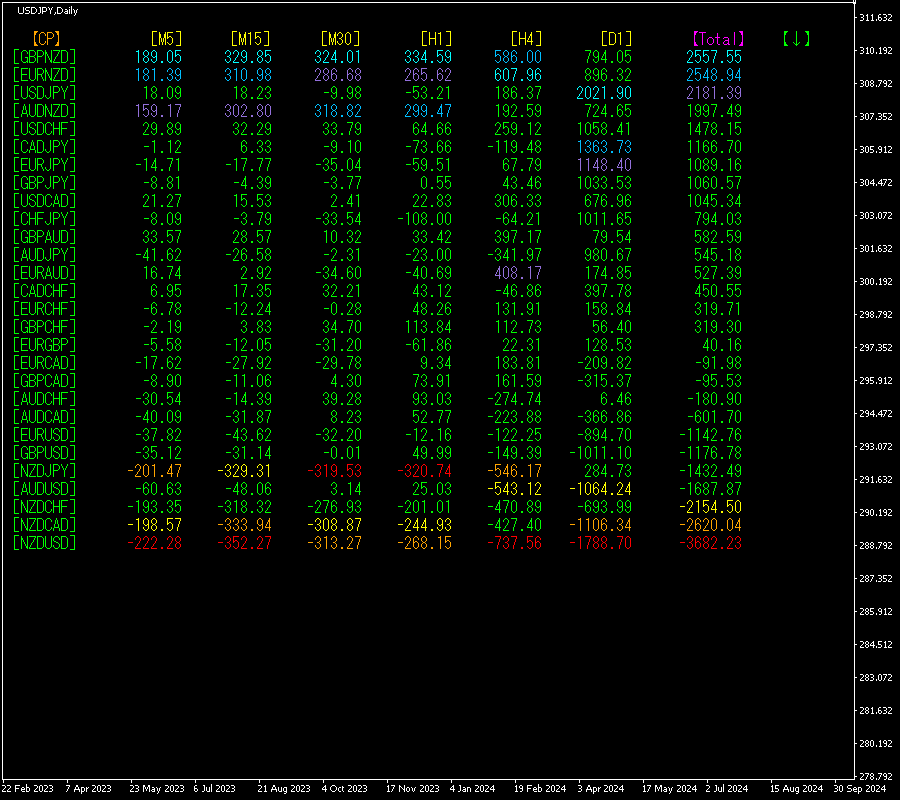Screen dimensions: 900x800
Task: Select the [AUDNZD] pair label
Action: (x=44, y=111)
